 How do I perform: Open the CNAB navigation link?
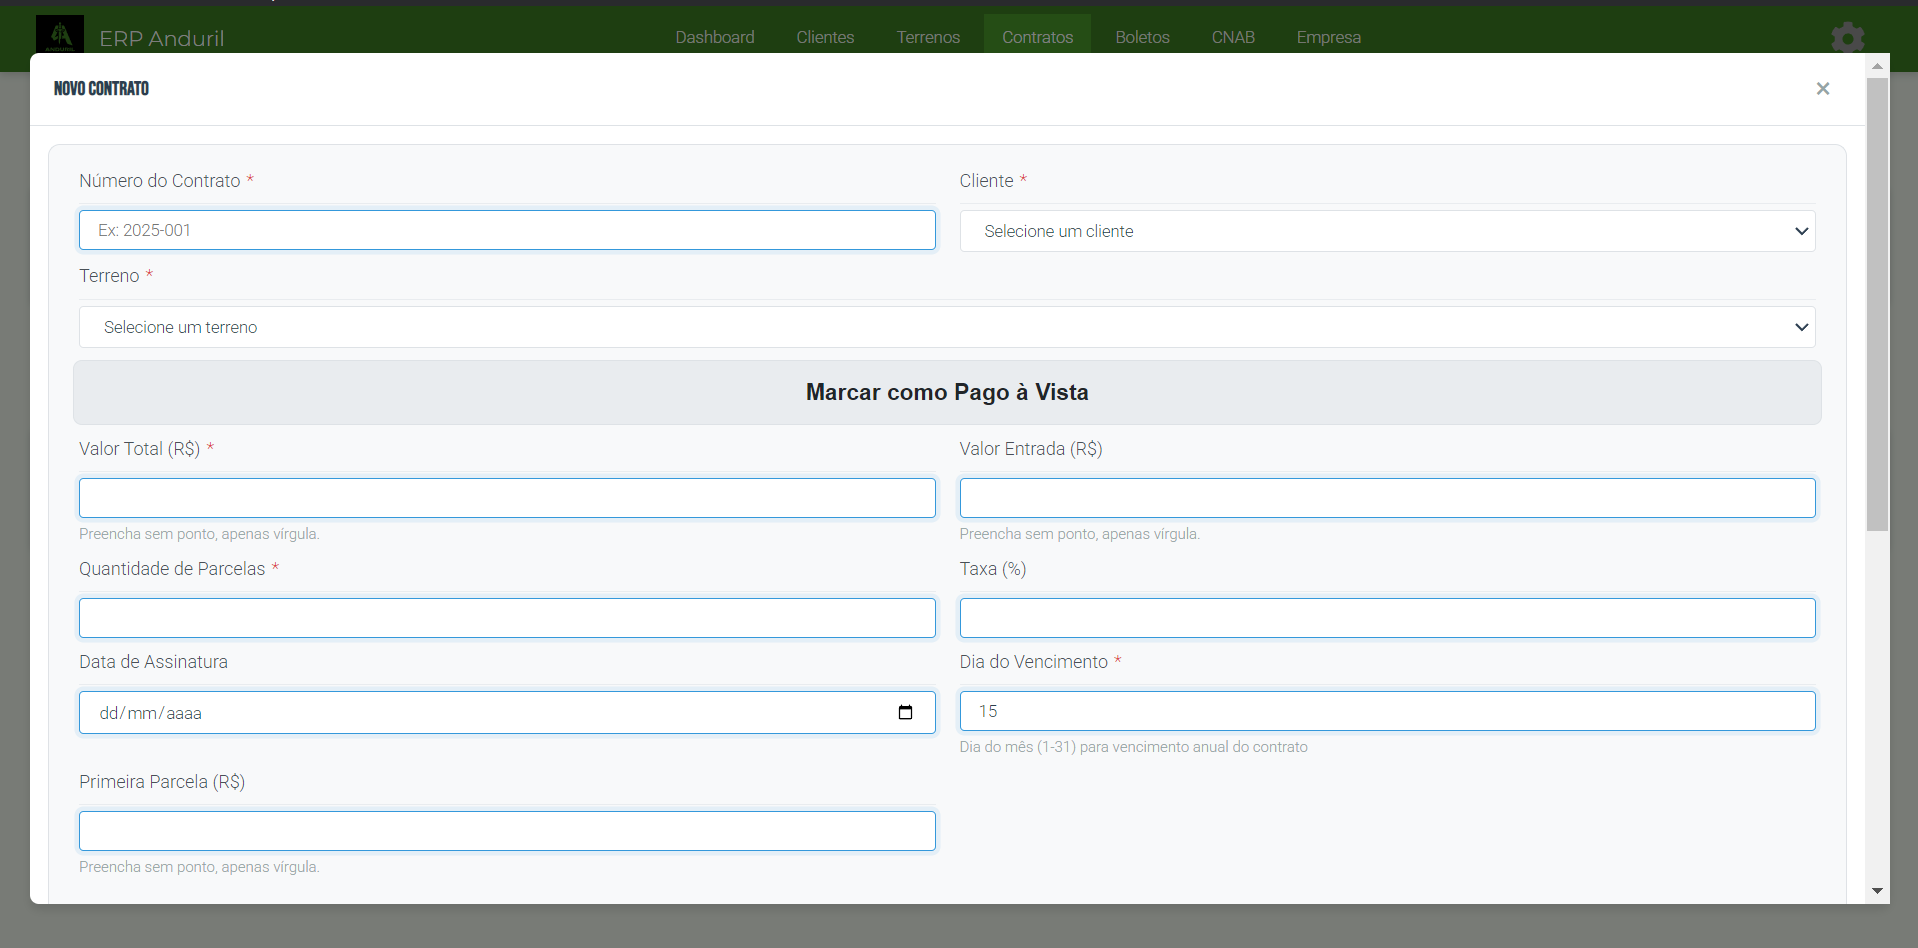[1232, 37]
